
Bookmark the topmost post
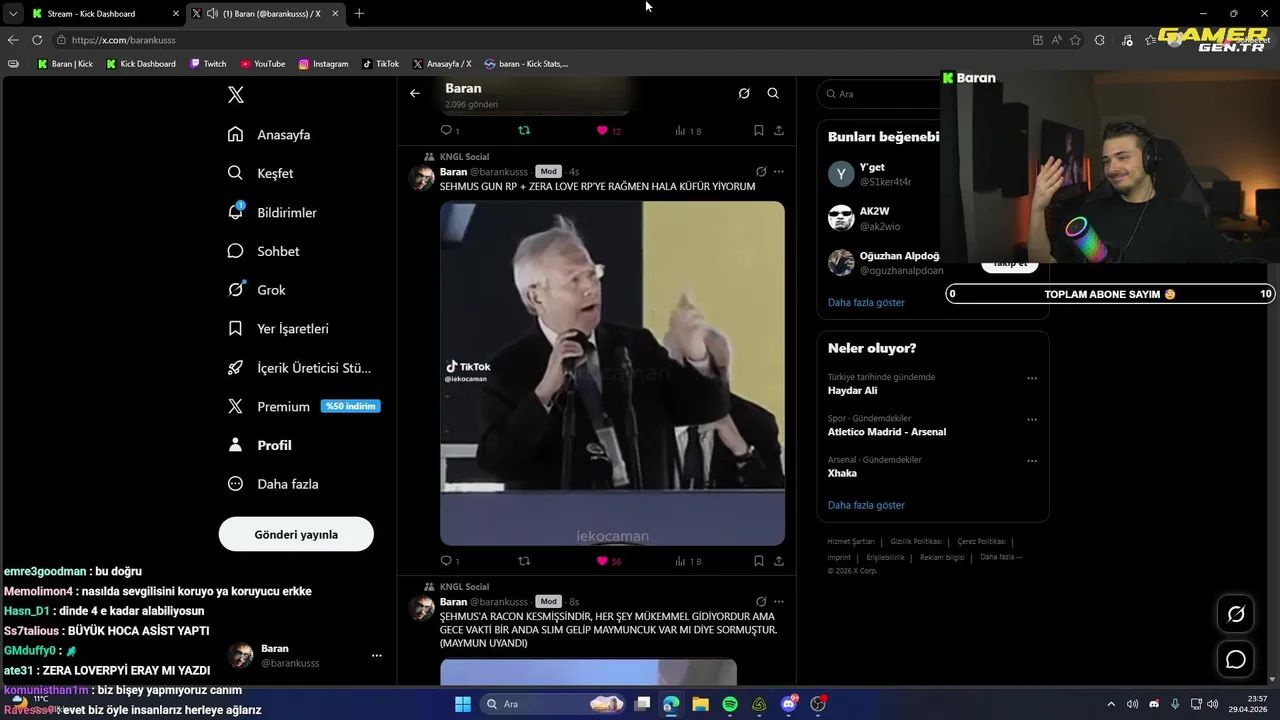pos(759,130)
